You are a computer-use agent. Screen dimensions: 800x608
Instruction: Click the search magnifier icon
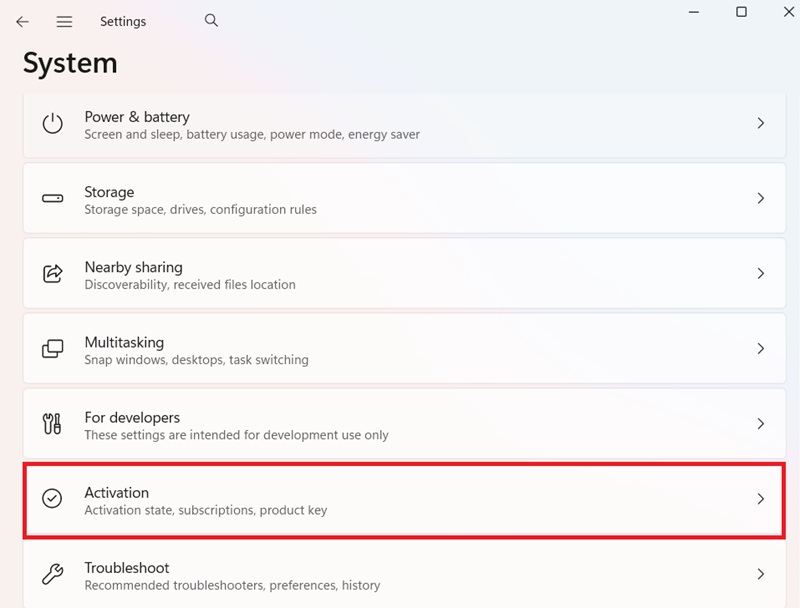coord(211,20)
